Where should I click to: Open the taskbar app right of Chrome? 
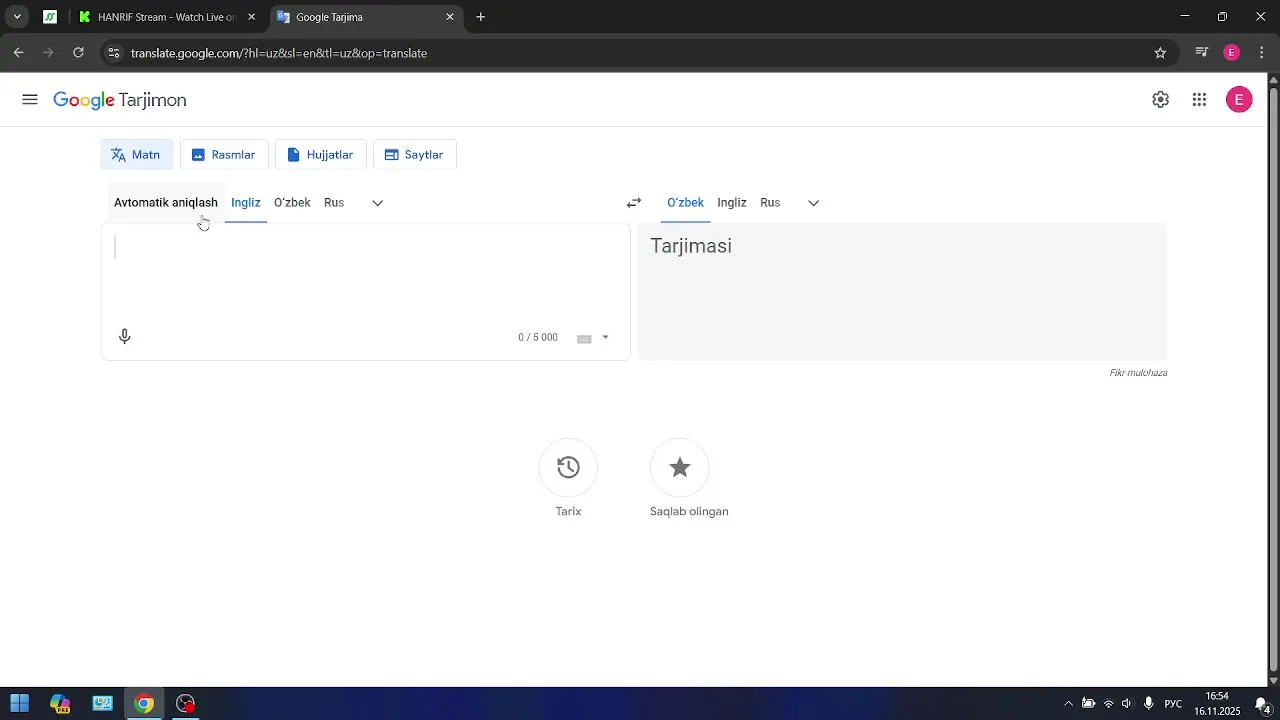[x=186, y=704]
